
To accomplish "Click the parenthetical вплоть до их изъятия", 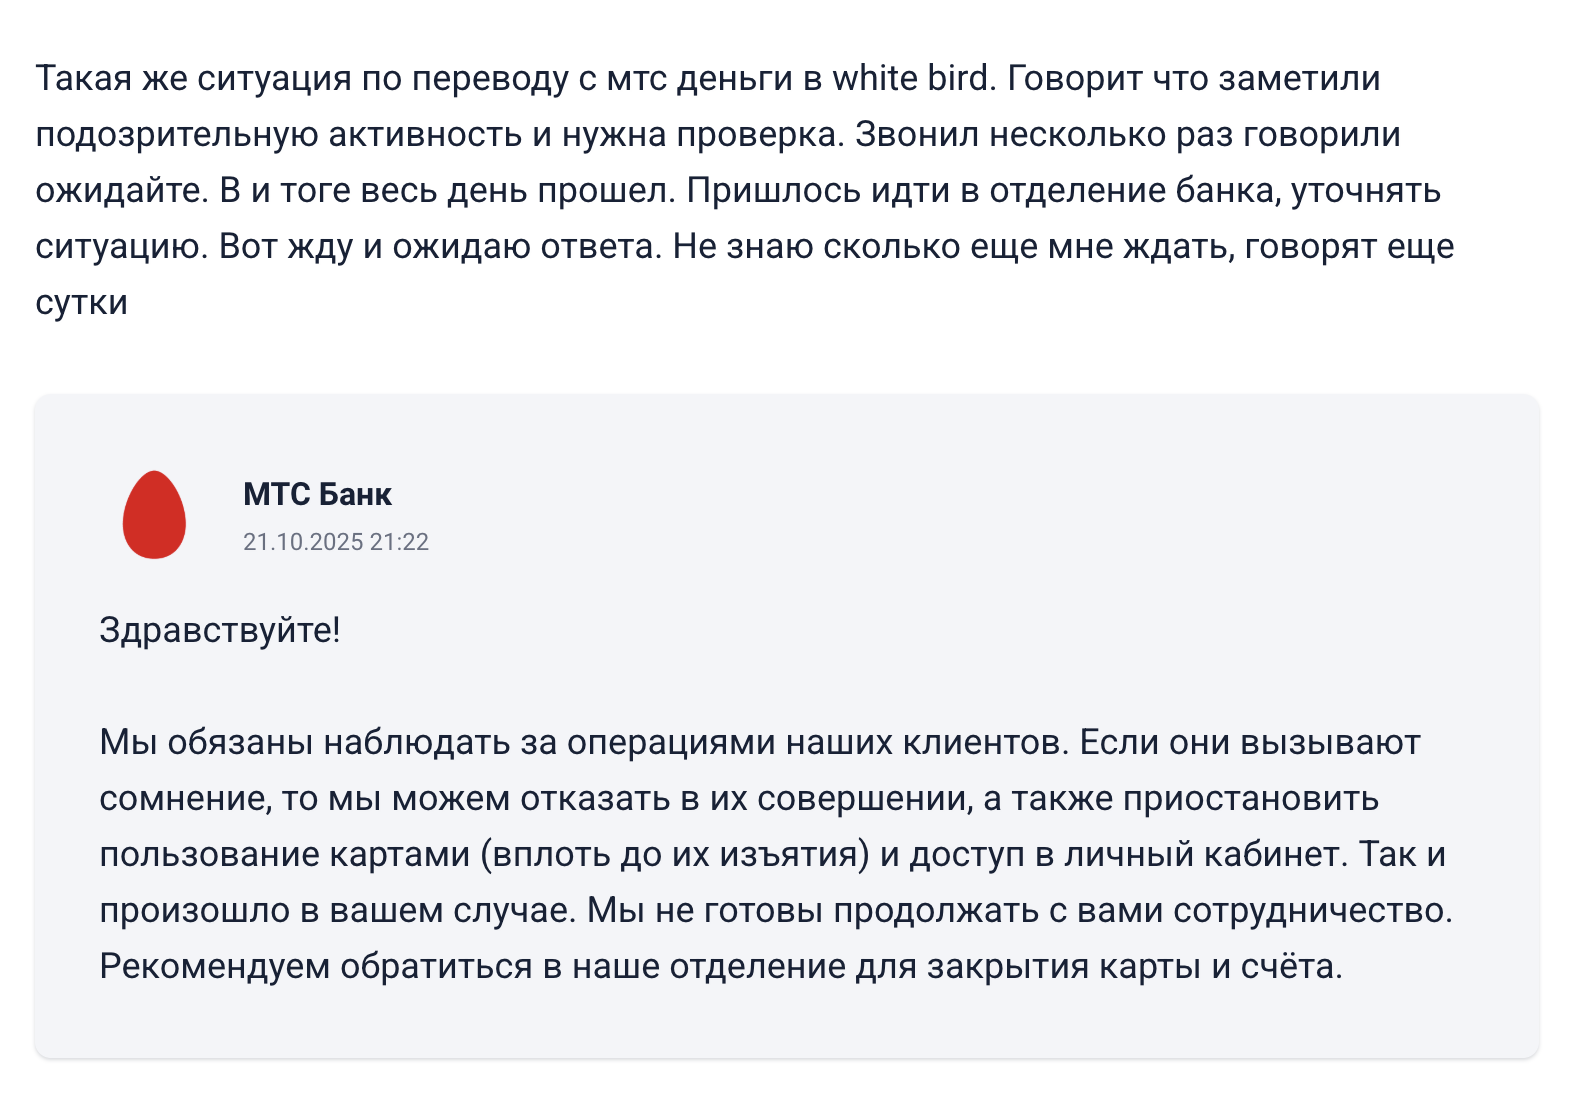I will [x=675, y=855].
